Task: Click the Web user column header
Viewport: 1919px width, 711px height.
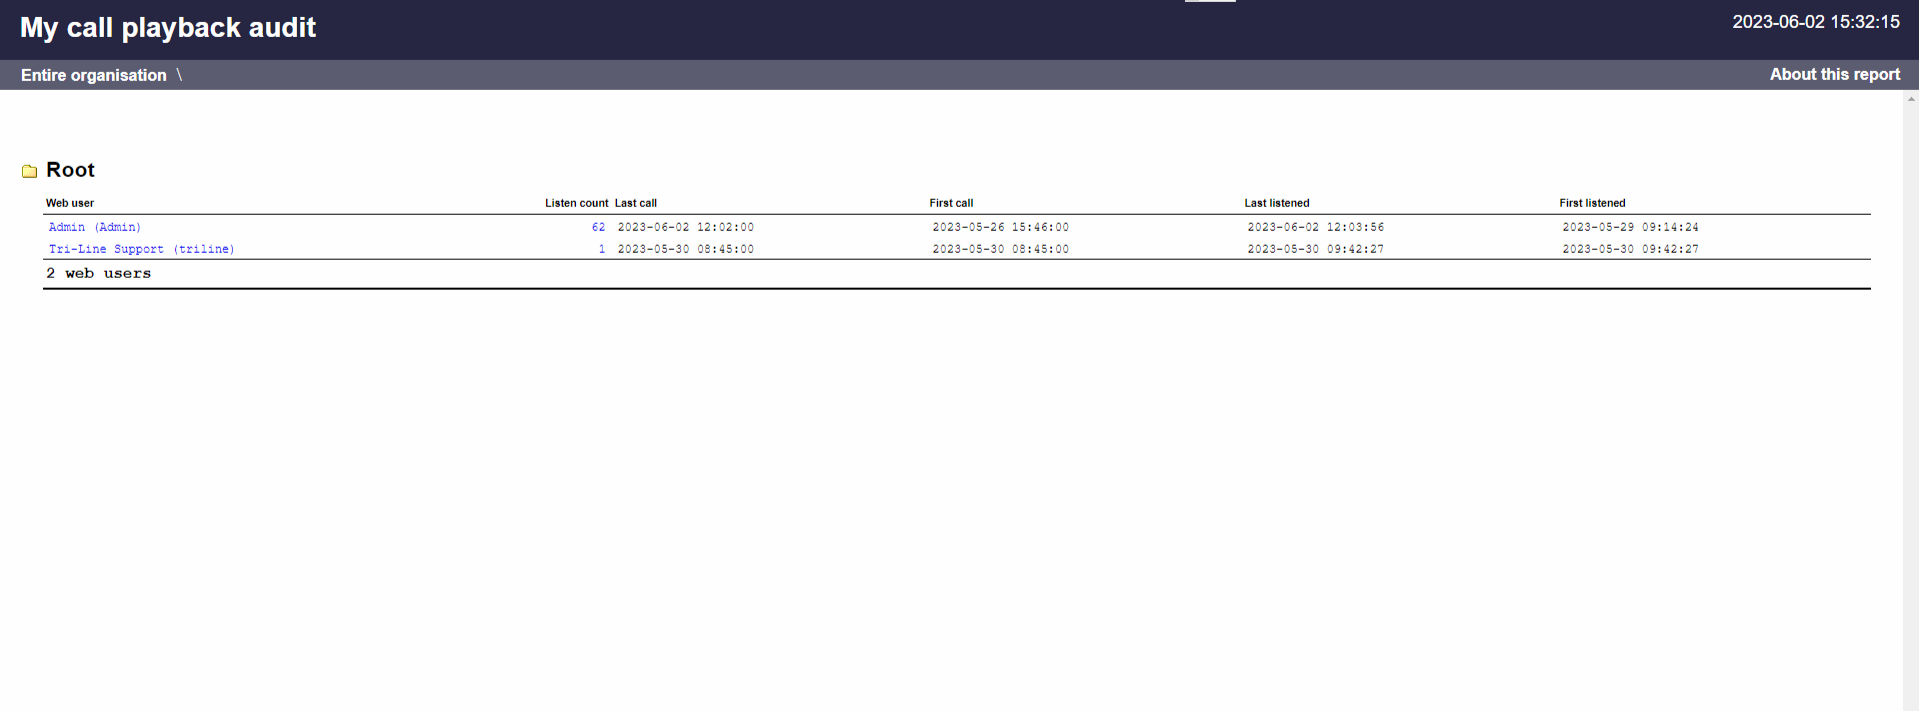Action: coord(70,203)
